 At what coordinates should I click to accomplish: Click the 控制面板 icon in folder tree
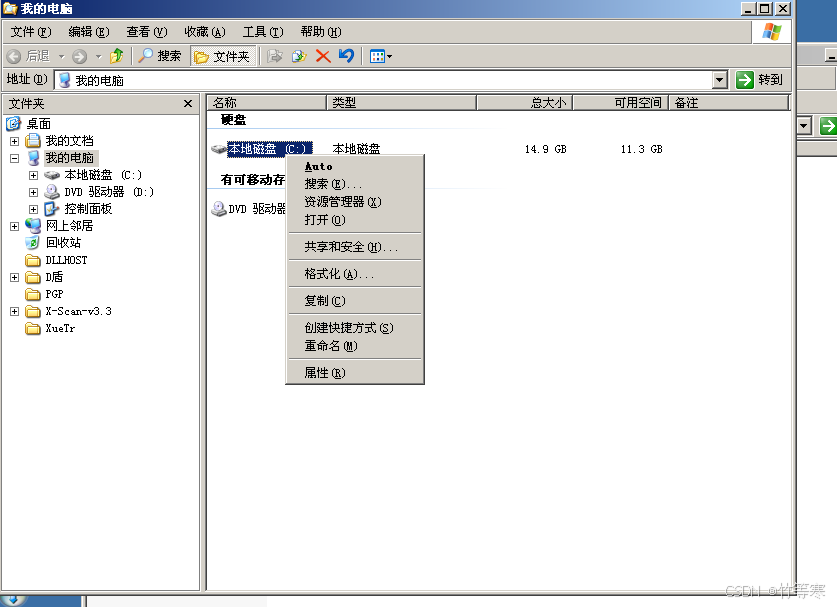tap(52, 209)
